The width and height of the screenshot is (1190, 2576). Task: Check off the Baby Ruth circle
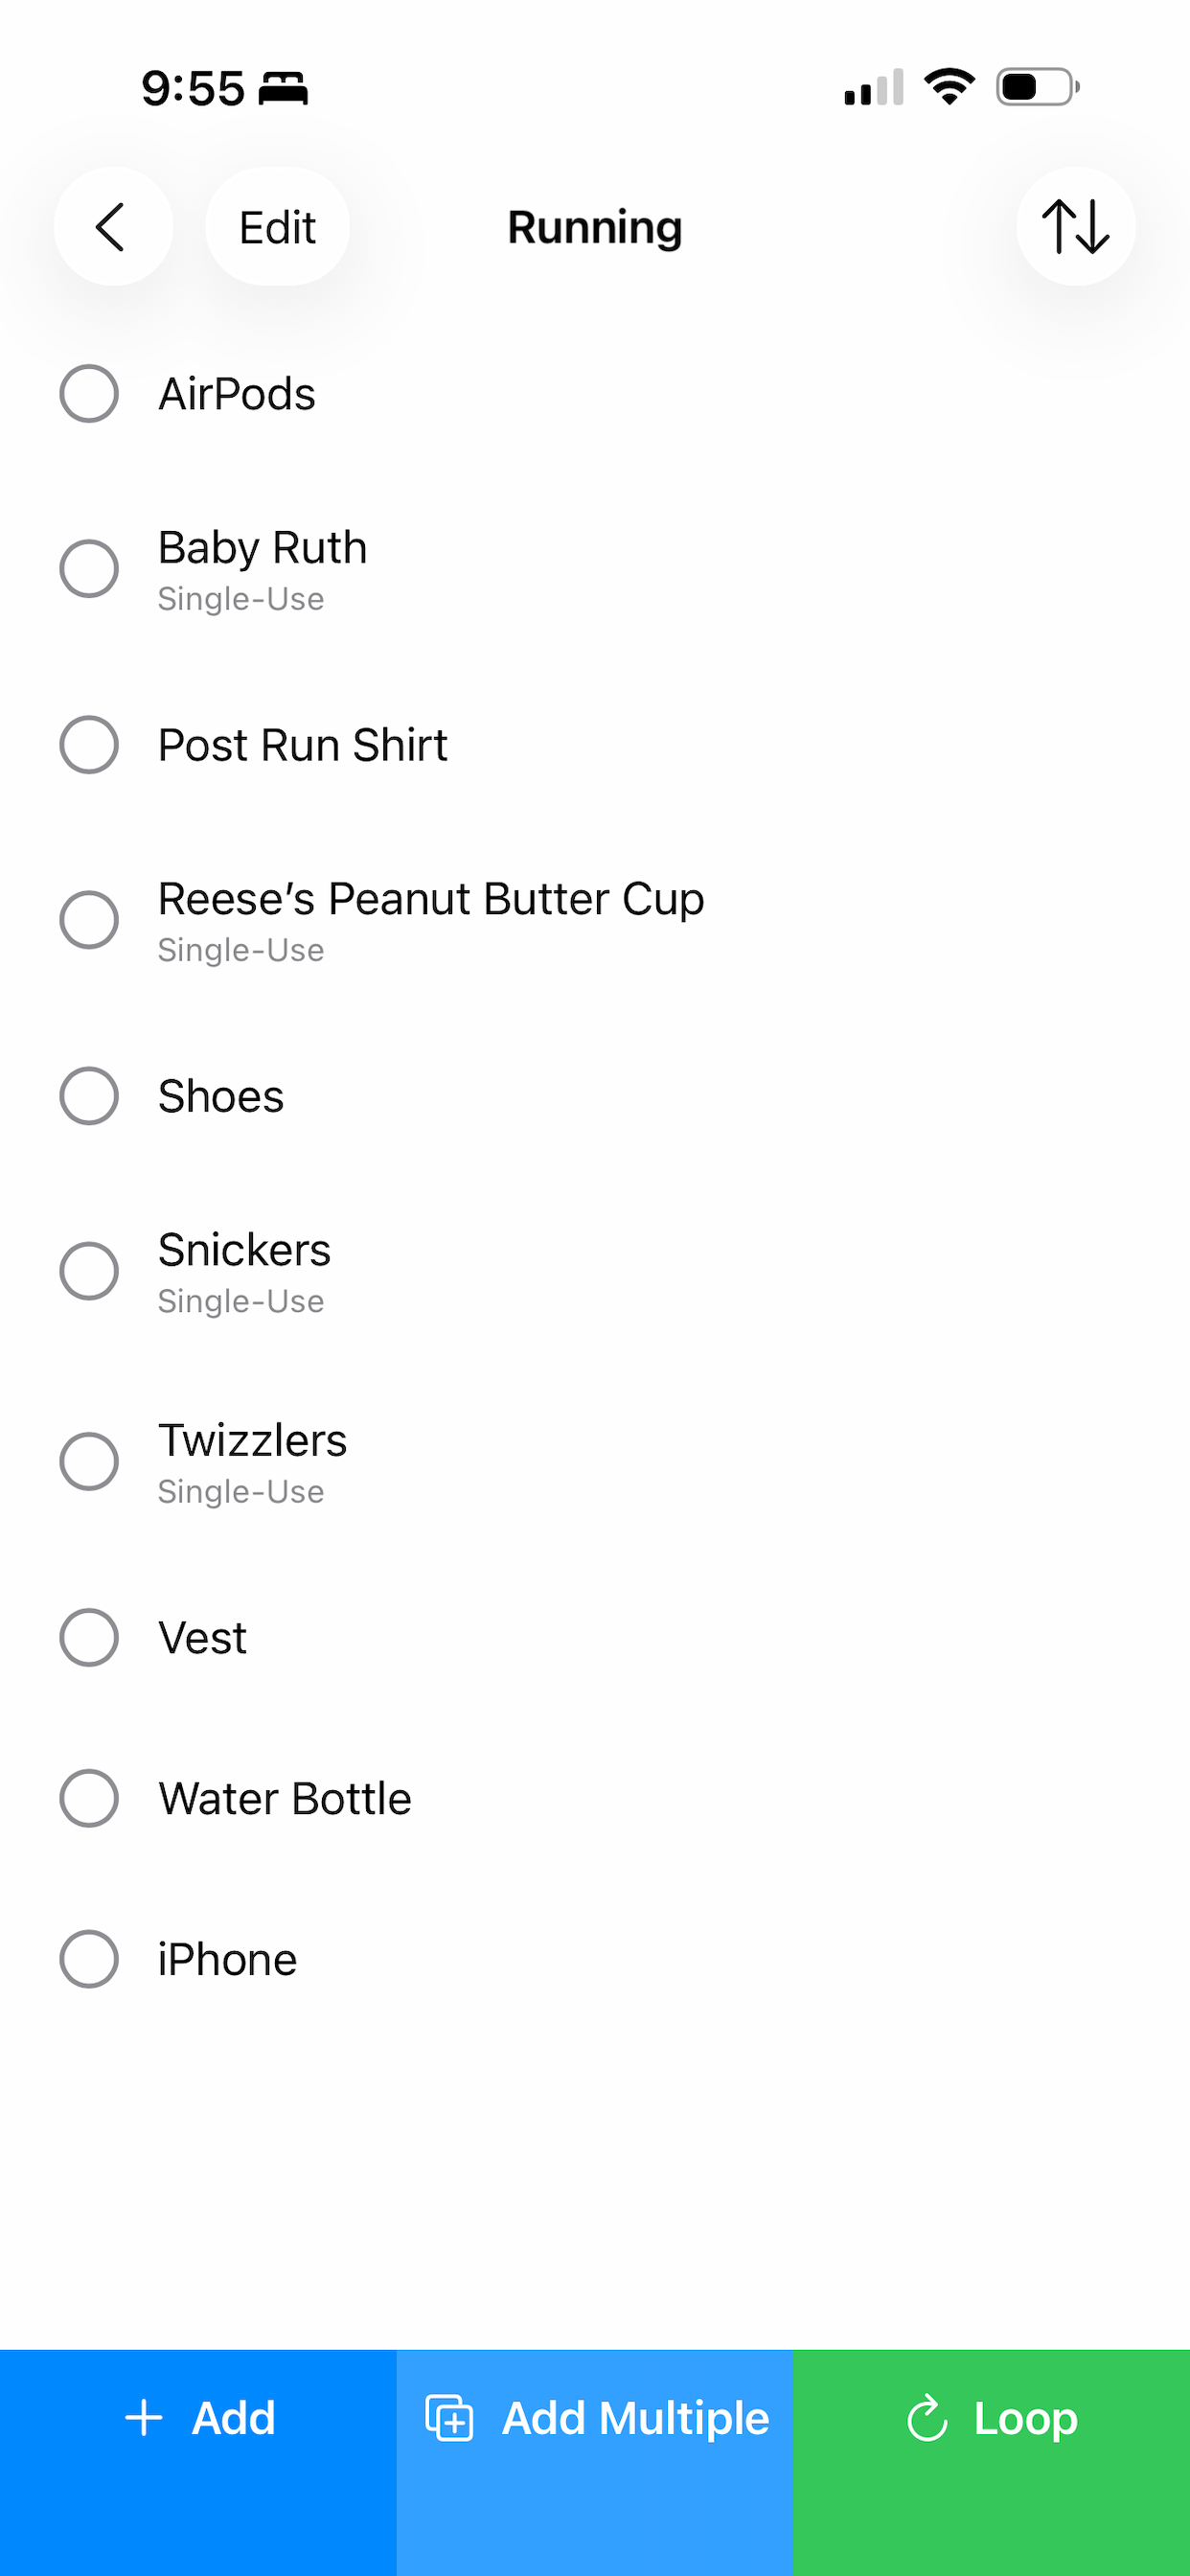coord(89,569)
